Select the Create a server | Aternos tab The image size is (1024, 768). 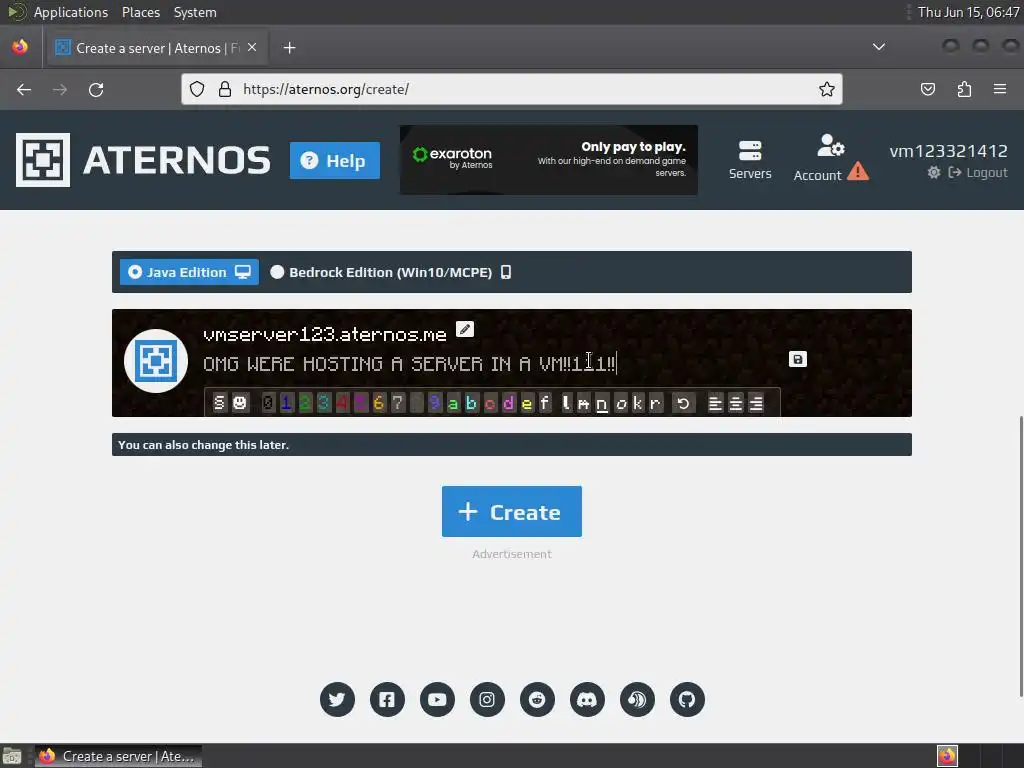[155, 48]
